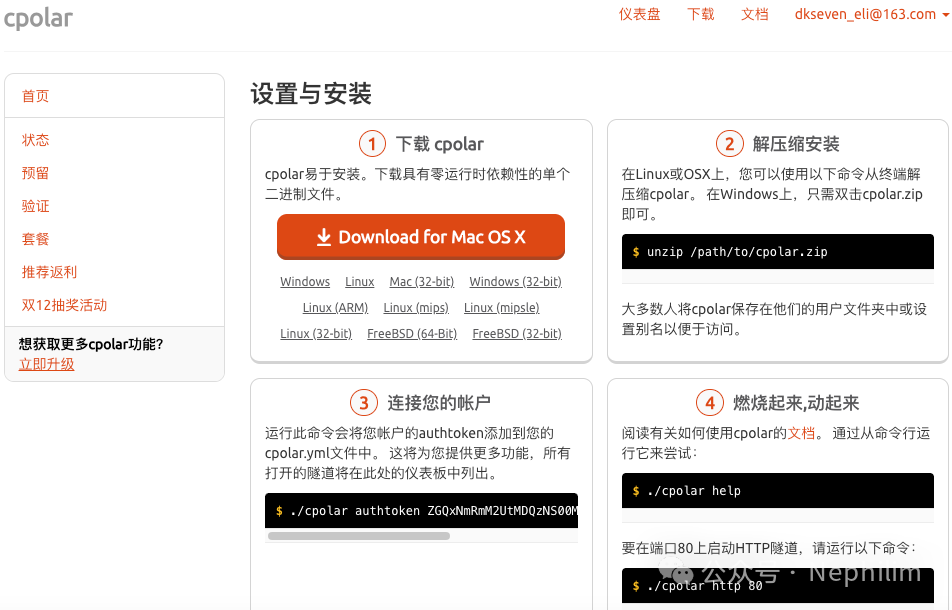This screenshot has width=952, height=610.
Task: Open the 仪表盘 dashboard nav item
Action: 639,15
